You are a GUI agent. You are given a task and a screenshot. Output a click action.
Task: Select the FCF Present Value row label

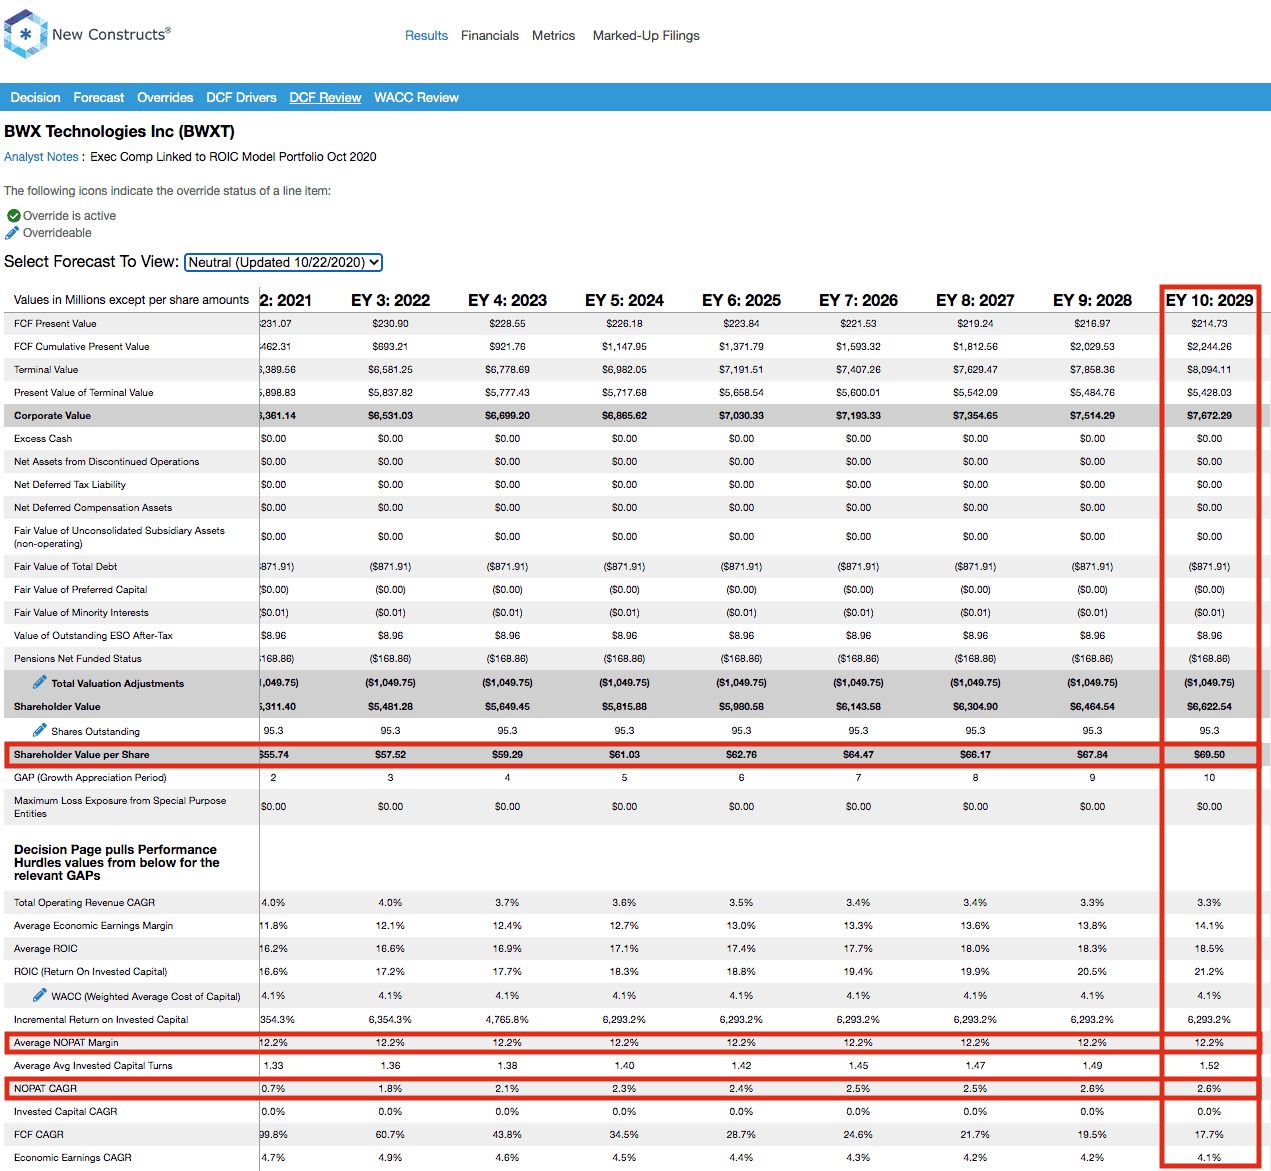[x=55, y=324]
